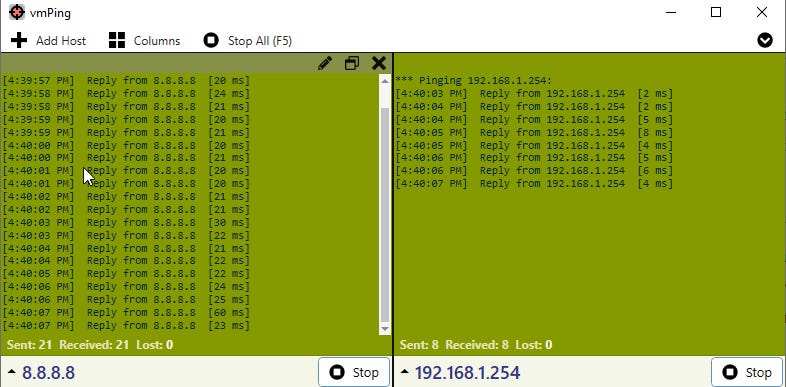Click the scrollbar thumb in 8.8.8.8 log
Image resolution: width=786 pixels, height=387 pixels.
point(385,214)
